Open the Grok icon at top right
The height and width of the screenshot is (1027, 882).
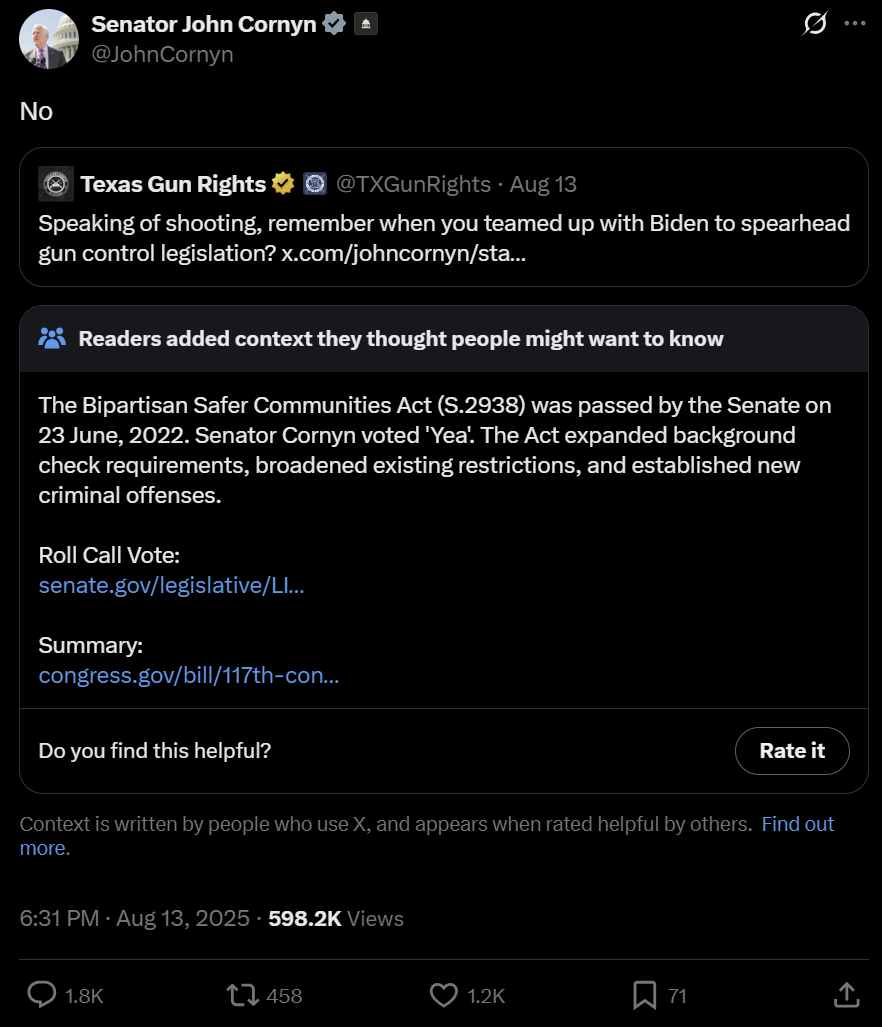coord(815,24)
